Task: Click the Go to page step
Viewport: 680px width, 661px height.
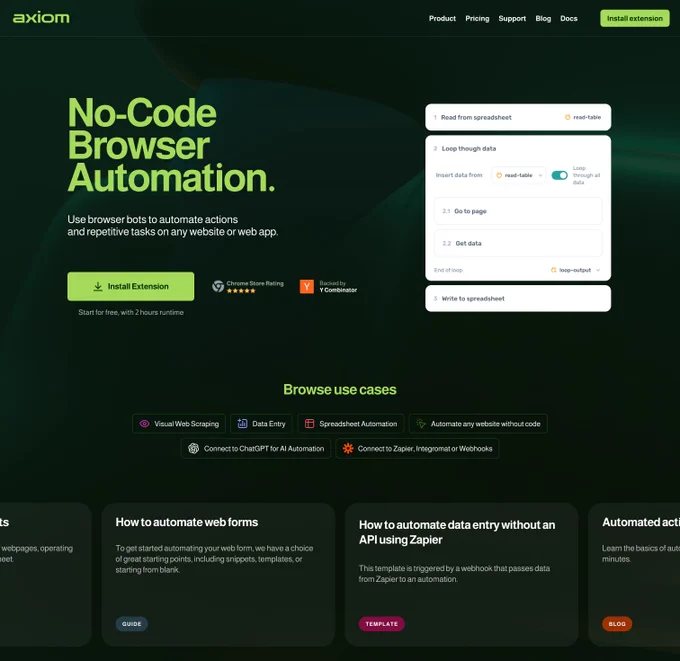Action: click(x=518, y=211)
